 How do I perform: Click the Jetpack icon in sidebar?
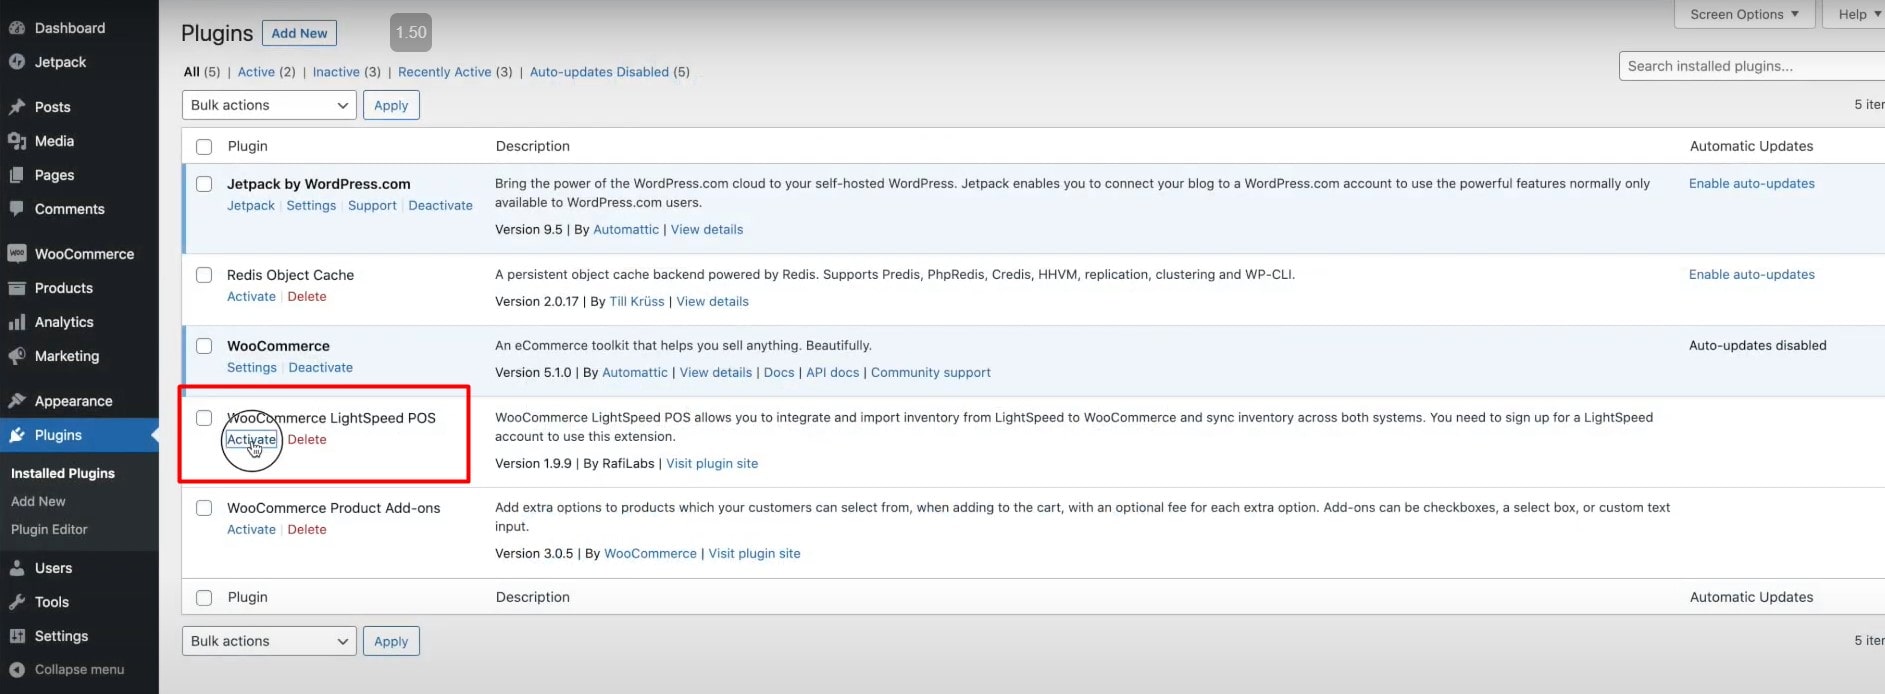[x=17, y=62]
